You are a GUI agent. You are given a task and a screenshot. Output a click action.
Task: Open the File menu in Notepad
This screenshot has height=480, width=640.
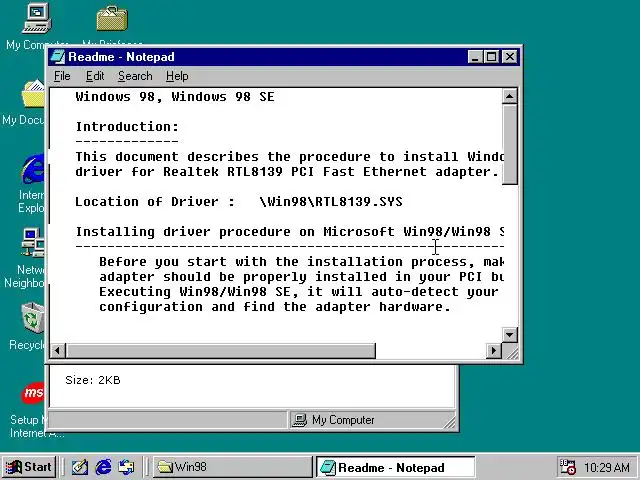pyautogui.click(x=62, y=76)
